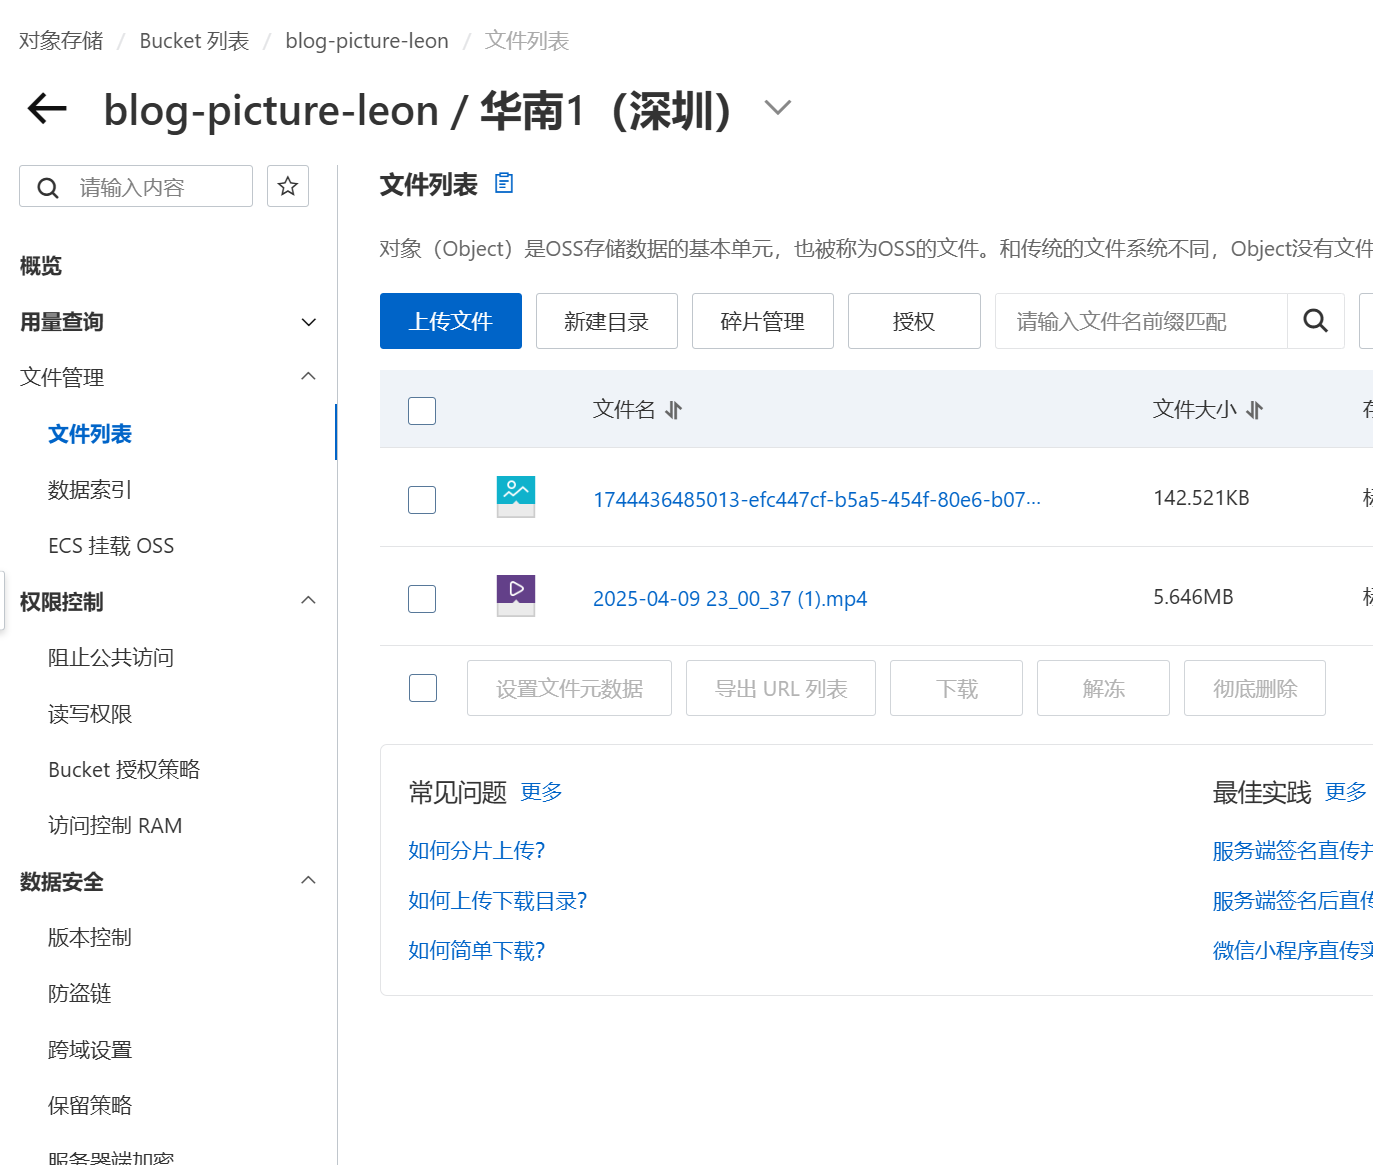Collapse the 权限控制 sidebar section
The width and height of the screenshot is (1373, 1165).
309,600
